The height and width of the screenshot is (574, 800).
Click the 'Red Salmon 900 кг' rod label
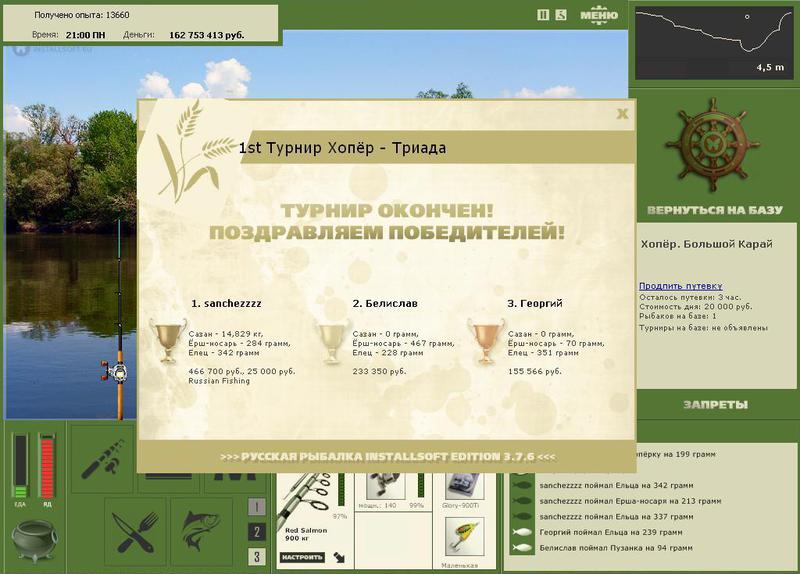tap(306, 534)
